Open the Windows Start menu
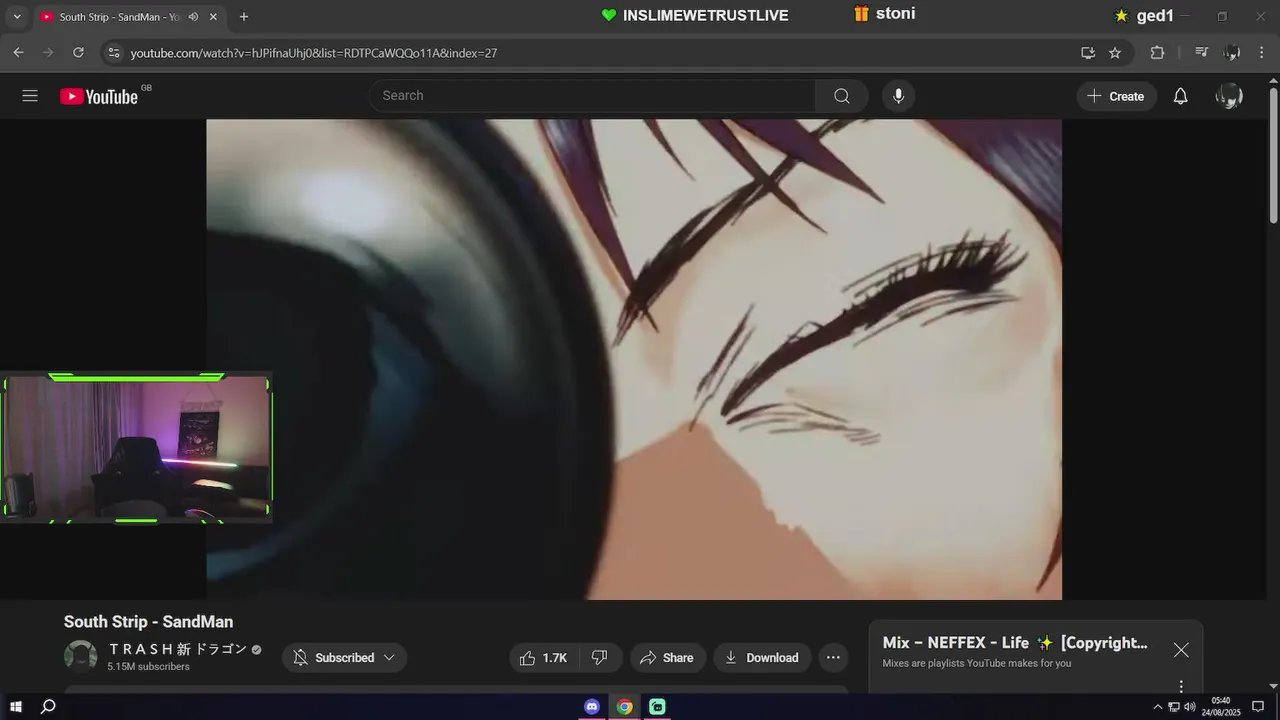 click(16, 707)
